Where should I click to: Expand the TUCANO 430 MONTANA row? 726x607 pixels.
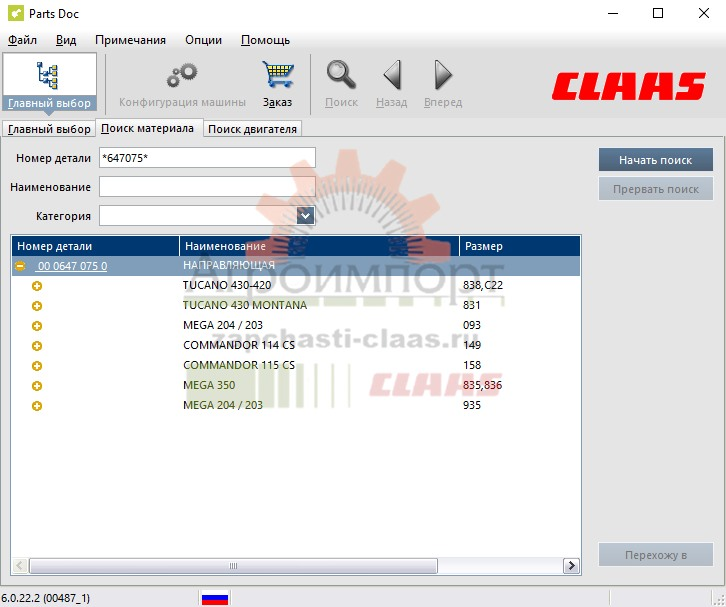tap(37, 306)
